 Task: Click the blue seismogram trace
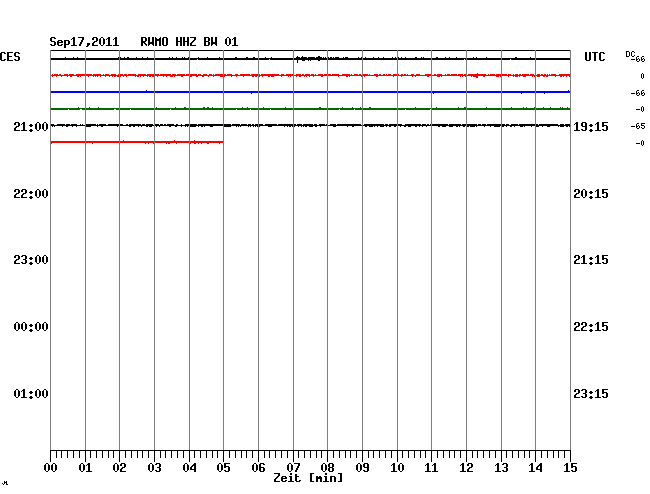tap(310, 92)
